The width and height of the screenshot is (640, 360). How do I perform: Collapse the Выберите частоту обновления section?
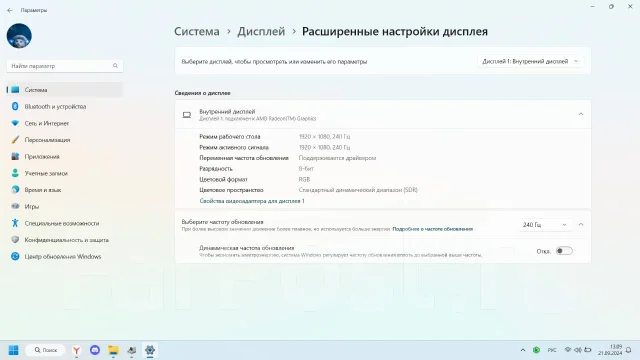[x=581, y=224]
